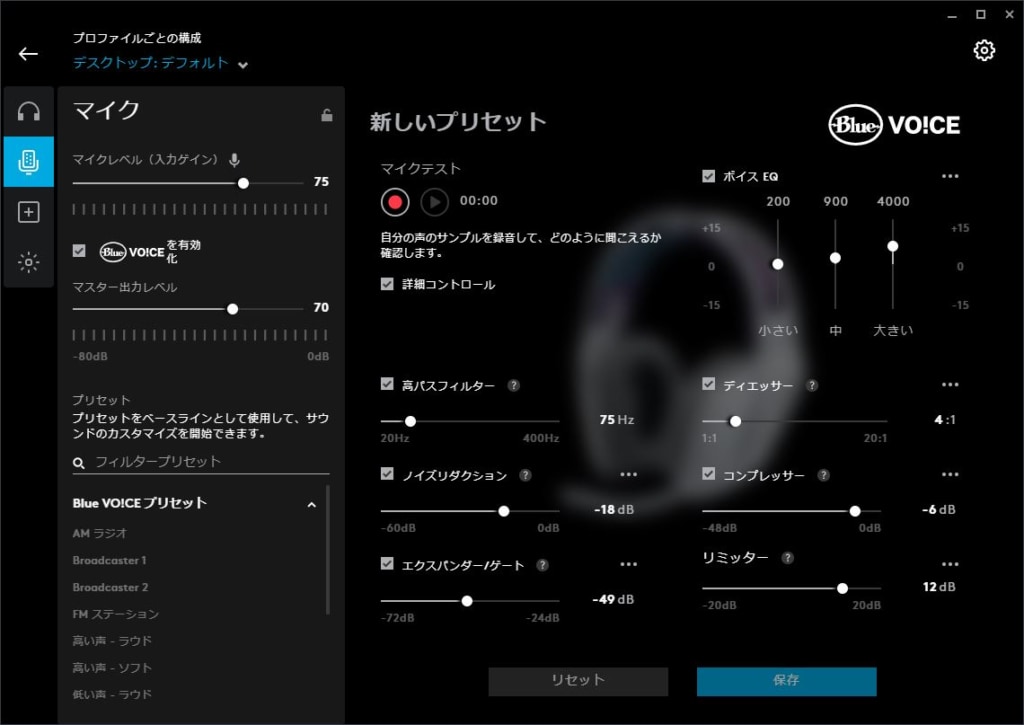Uncheck the 詳細コントロール checkbox
This screenshot has width=1024, height=725.
coord(387,283)
